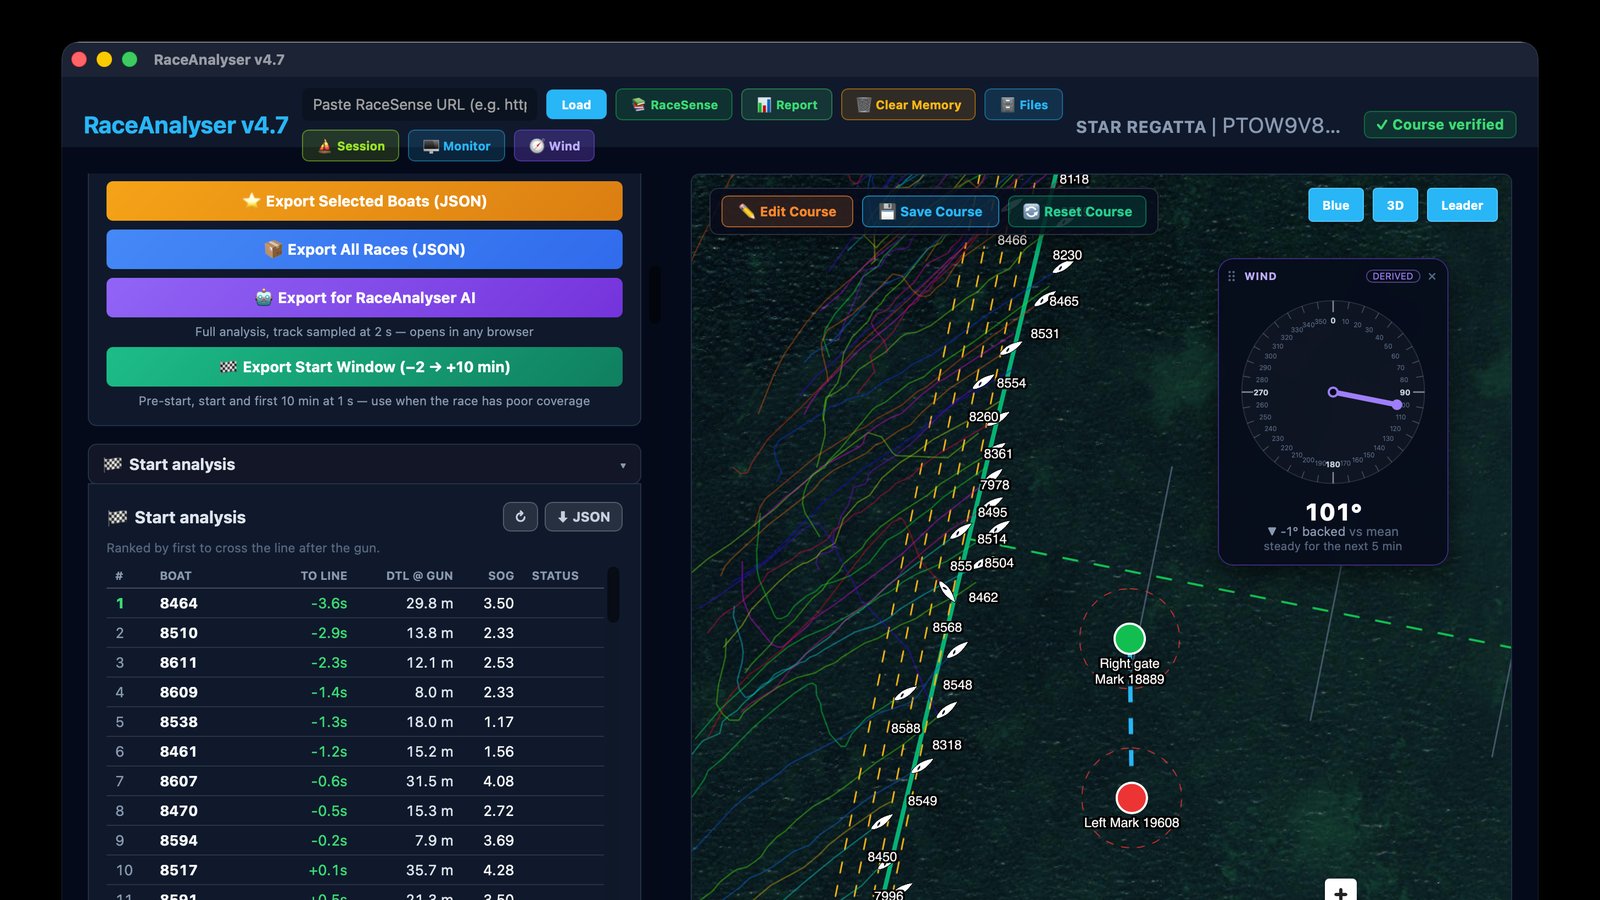Click Export for RaceAnalyser AI
This screenshot has height=900, width=1600.
click(364, 297)
